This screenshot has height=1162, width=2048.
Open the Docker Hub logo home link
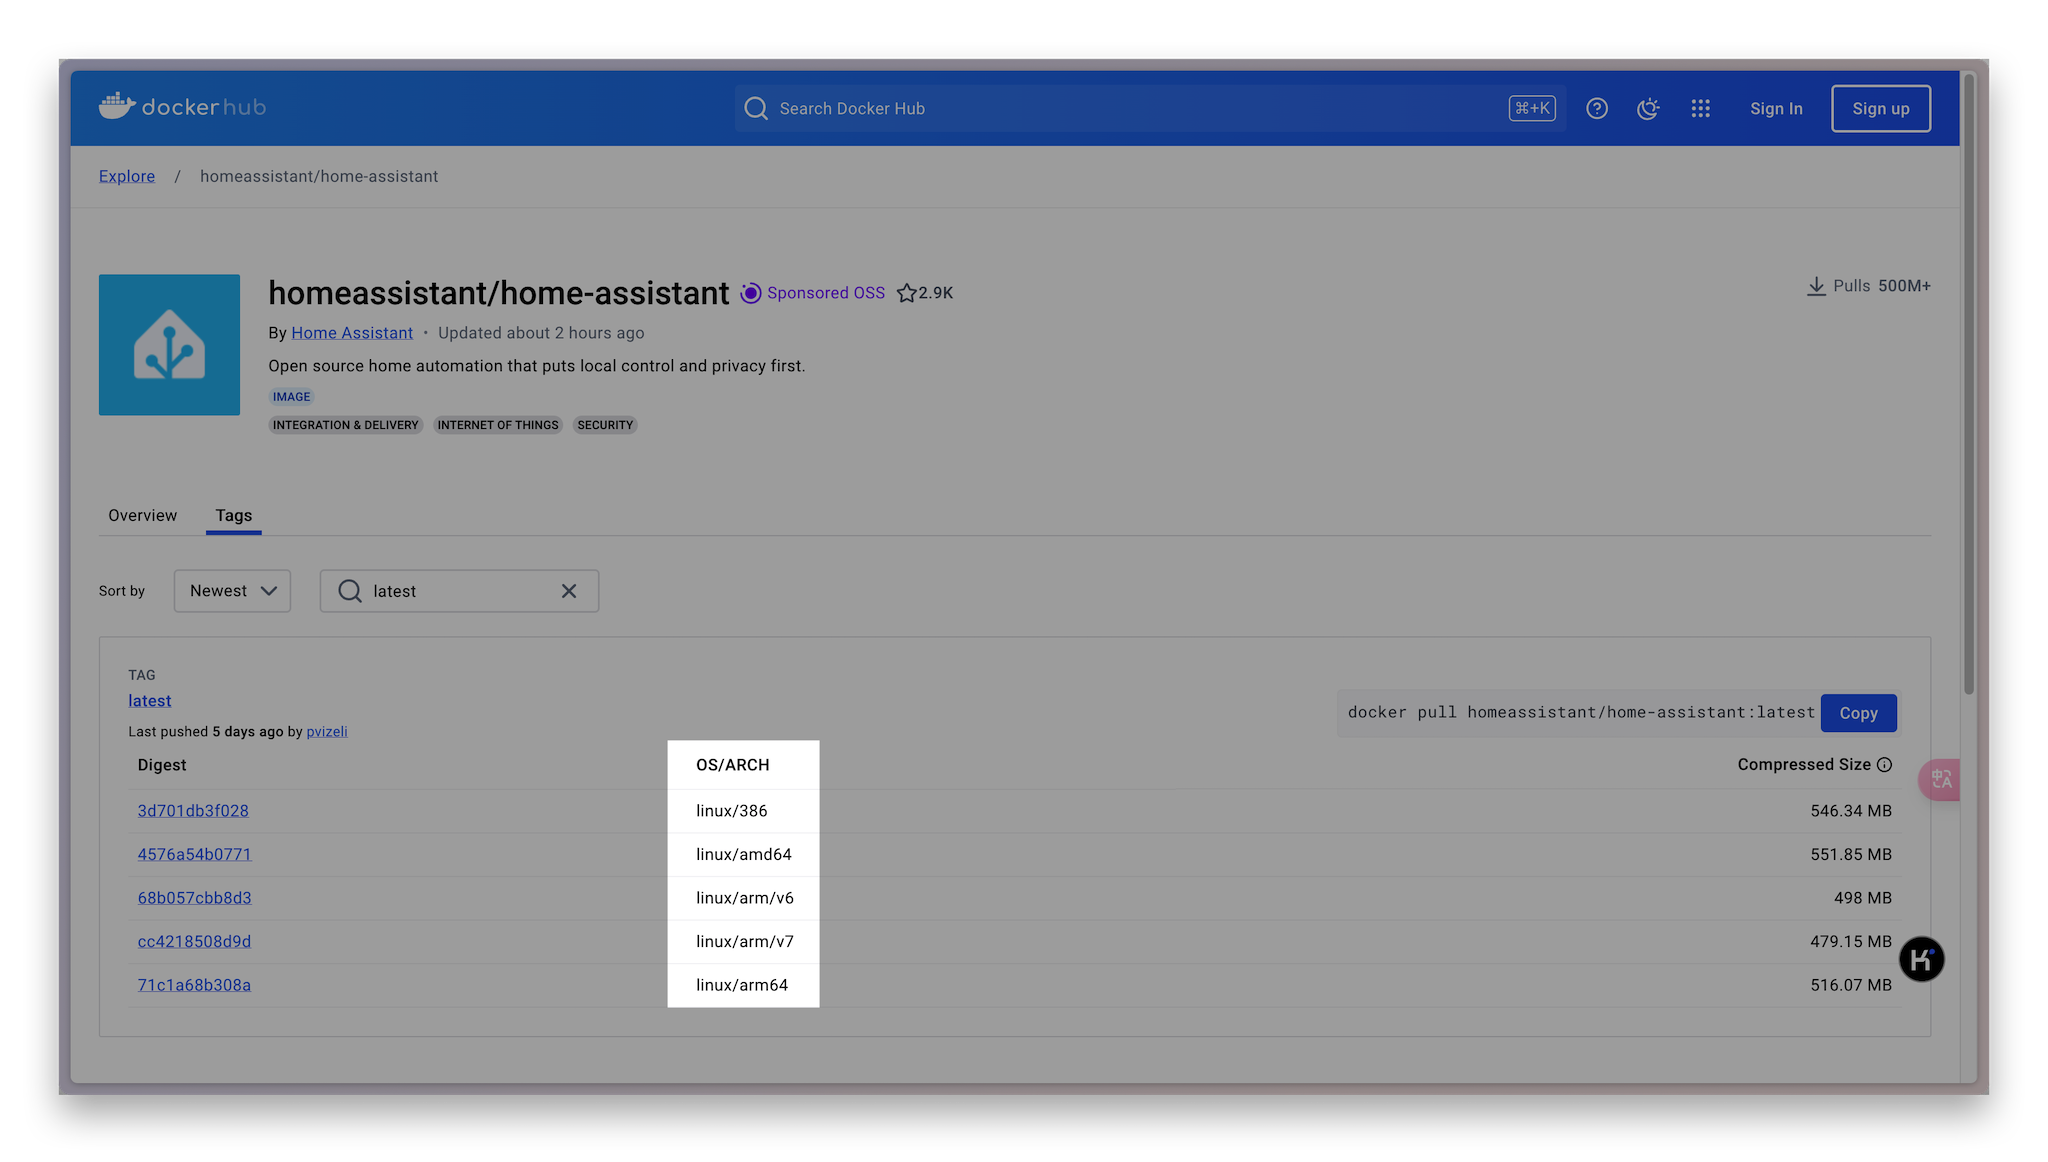(182, 107)
